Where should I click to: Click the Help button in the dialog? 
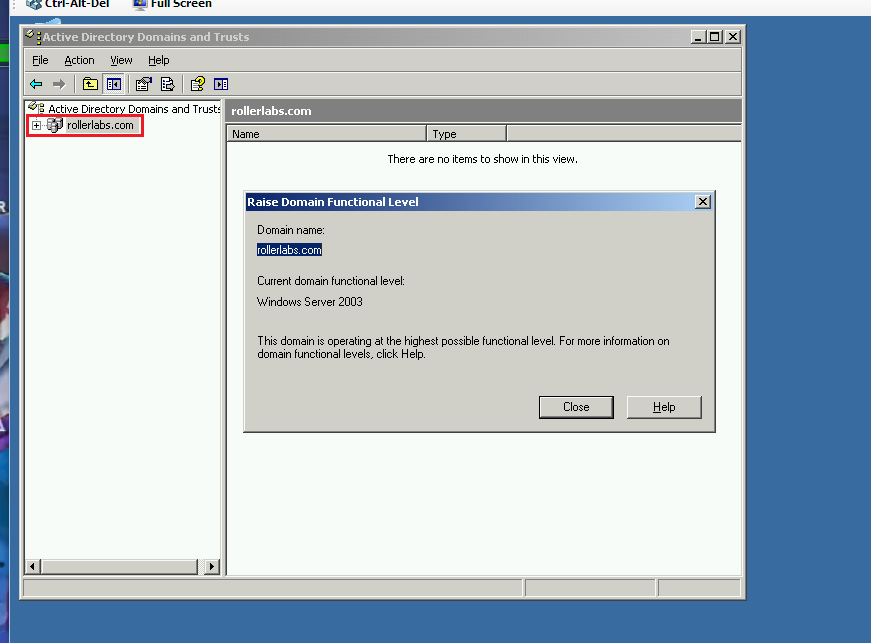pos(664,407)
